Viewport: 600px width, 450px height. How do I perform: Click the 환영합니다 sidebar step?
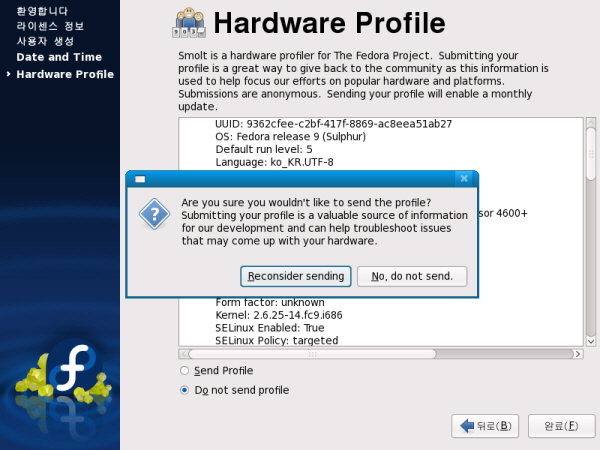[x=42, y=11]
